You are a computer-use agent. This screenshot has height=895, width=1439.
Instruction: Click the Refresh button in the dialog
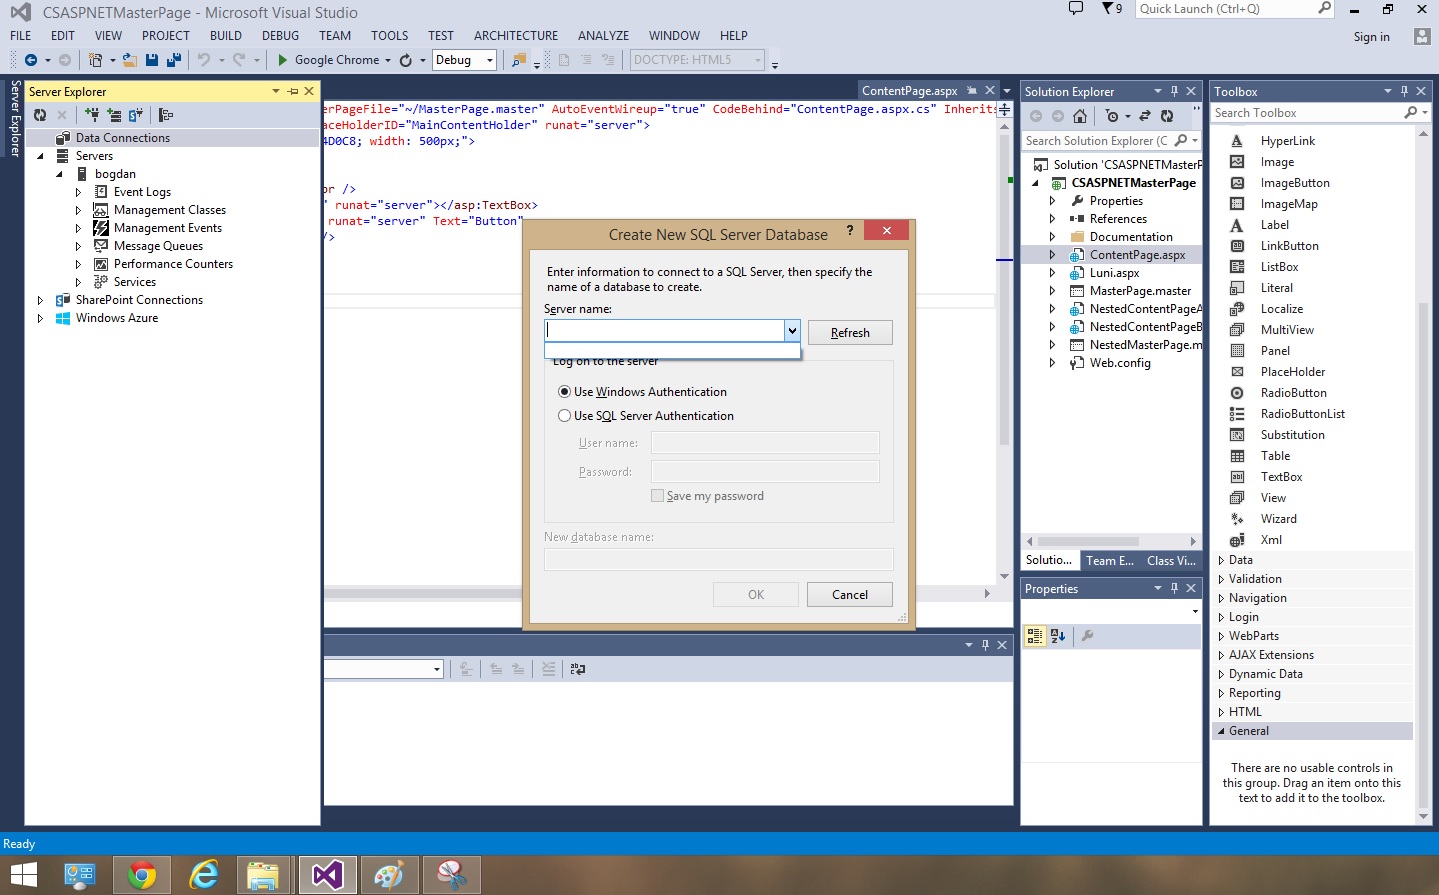pyautogui.click(x=849, y=332)
